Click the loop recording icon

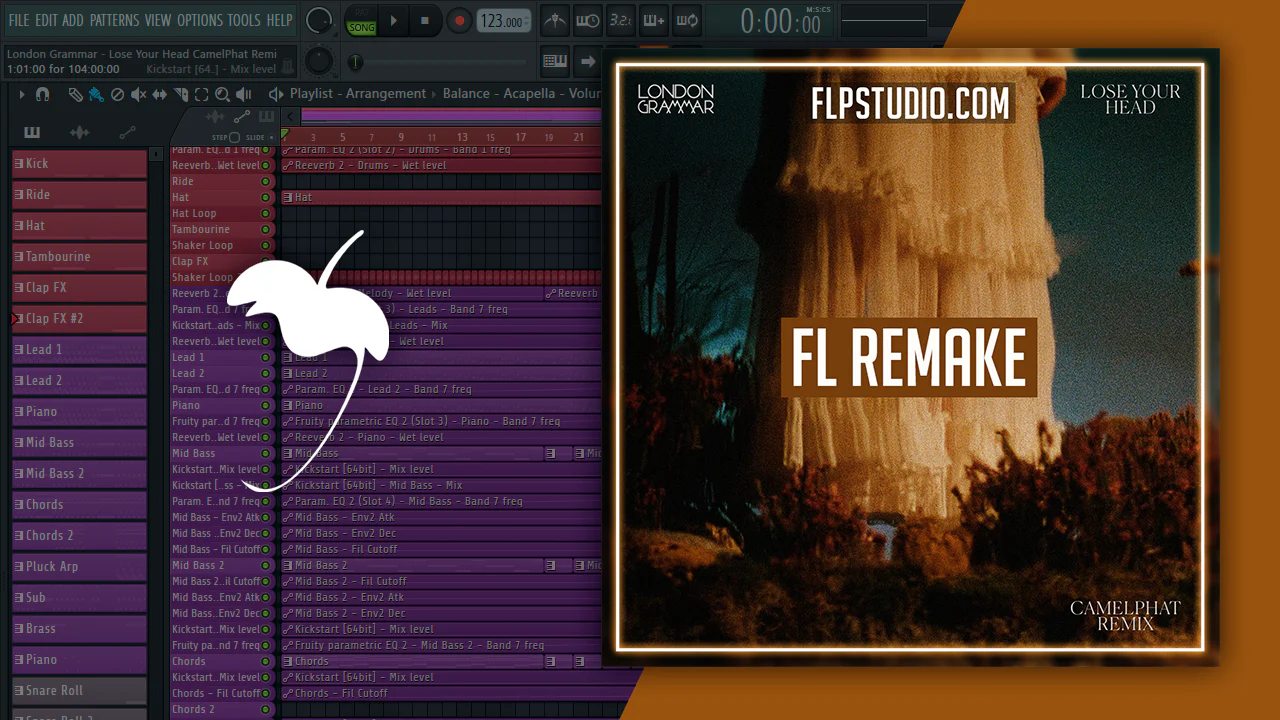686,20
